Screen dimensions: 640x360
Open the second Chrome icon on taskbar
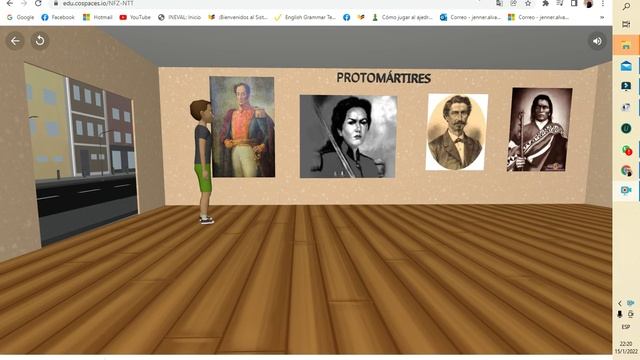point(626,170)
